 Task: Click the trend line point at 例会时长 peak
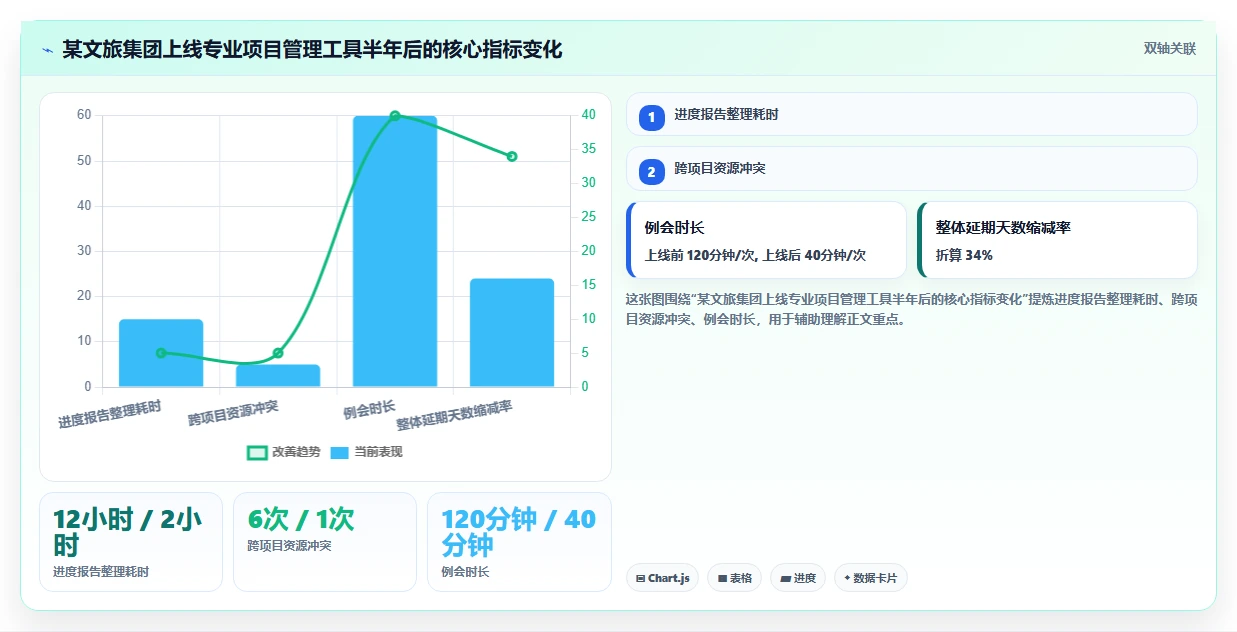click(395, 116)
